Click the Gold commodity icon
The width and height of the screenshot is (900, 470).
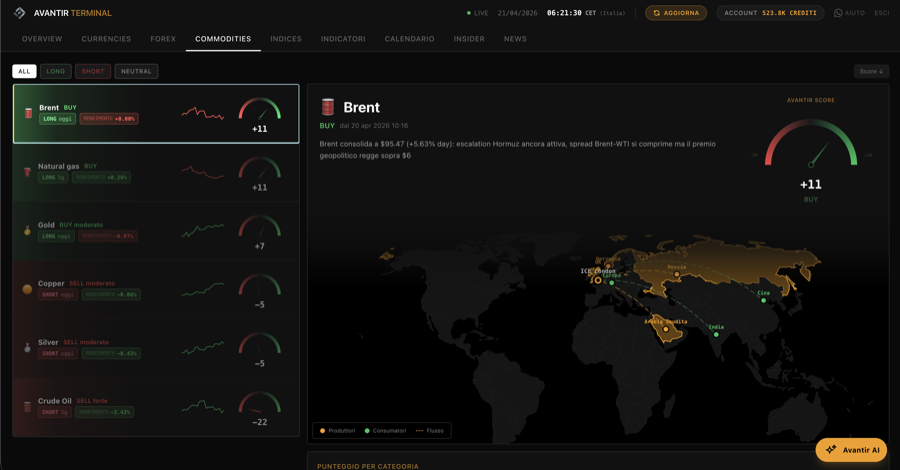[27, 231]
